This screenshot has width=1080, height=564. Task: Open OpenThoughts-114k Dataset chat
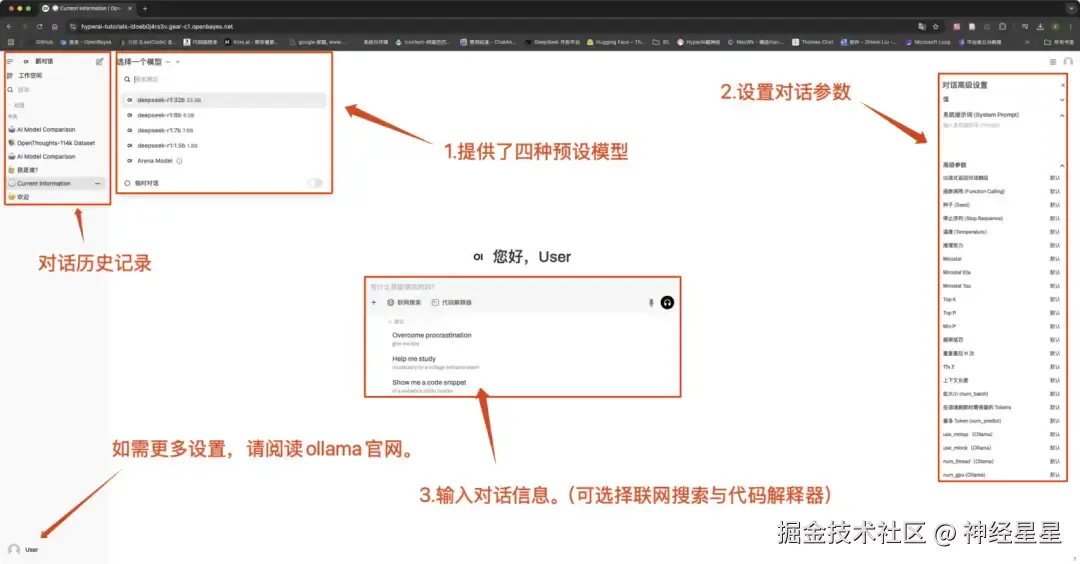click(55, 143)
